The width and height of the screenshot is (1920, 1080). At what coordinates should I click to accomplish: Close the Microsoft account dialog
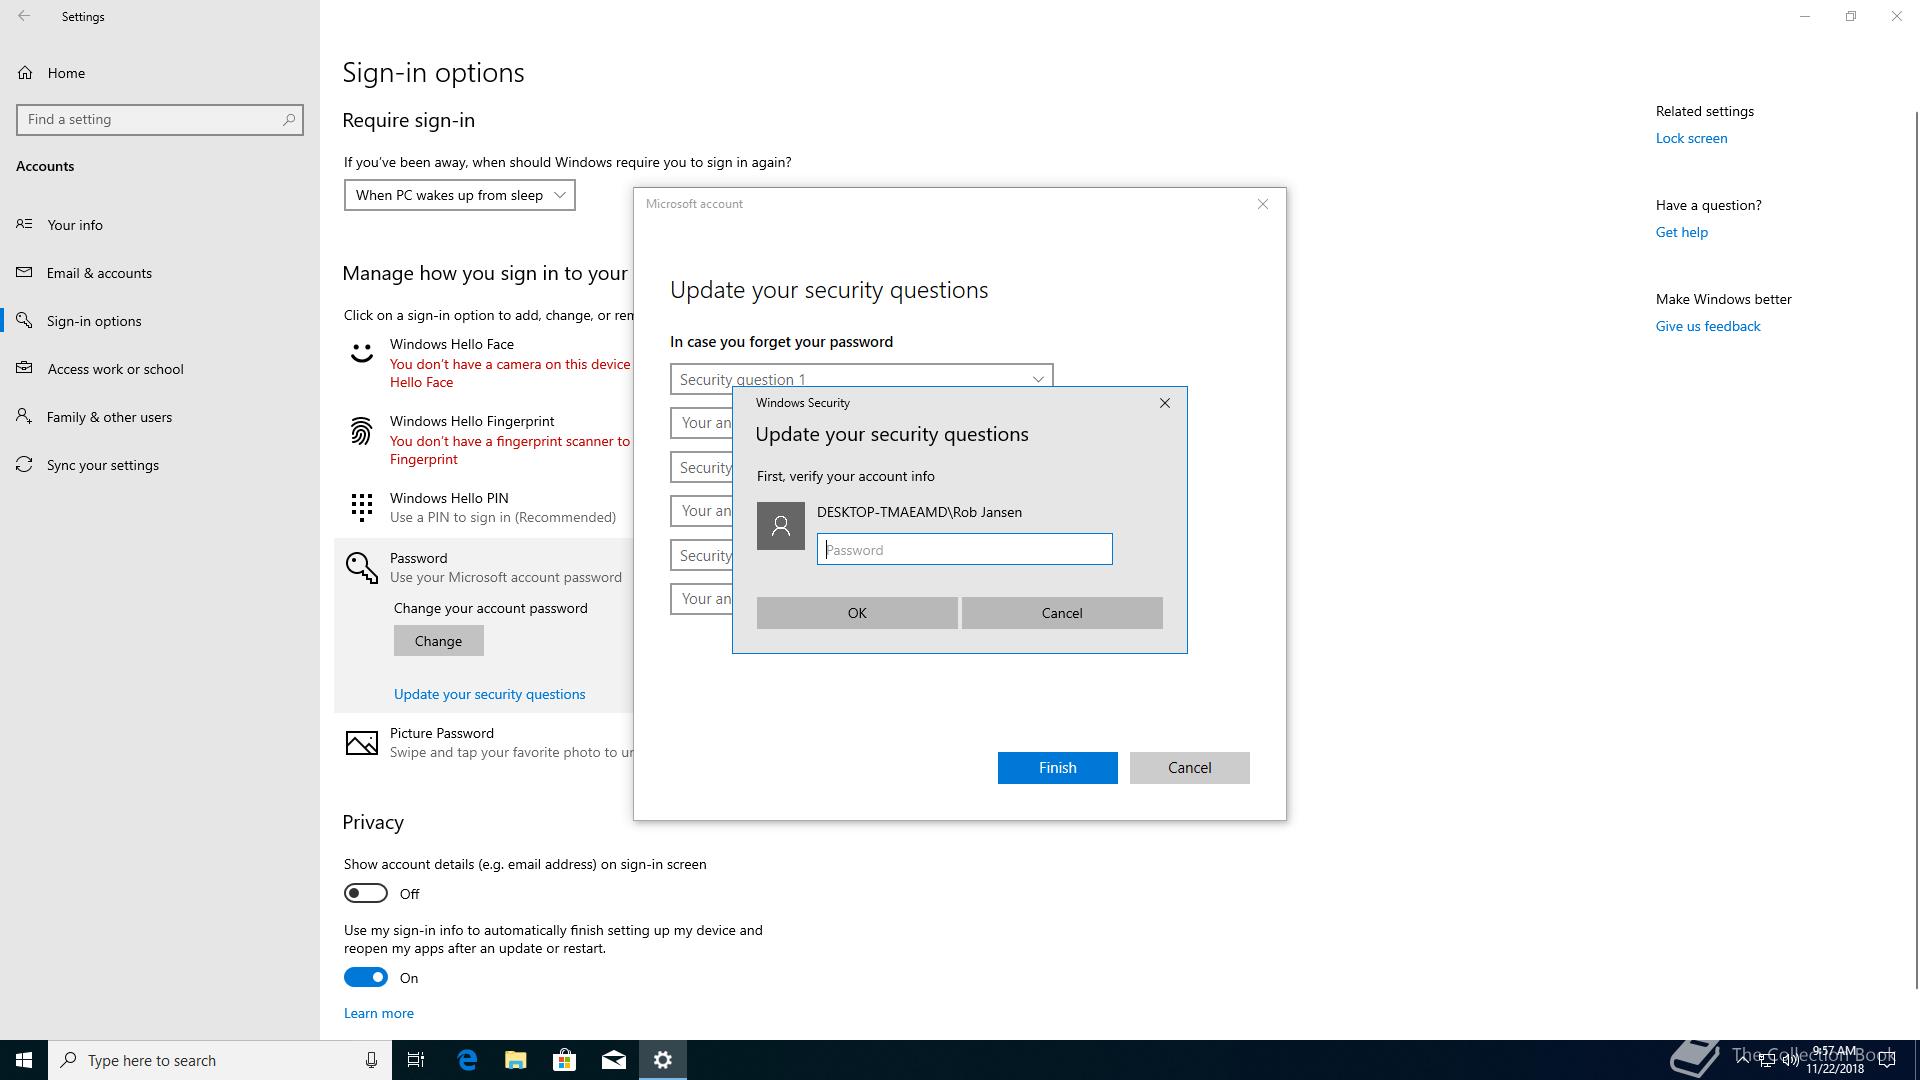tap(1263, 204)
